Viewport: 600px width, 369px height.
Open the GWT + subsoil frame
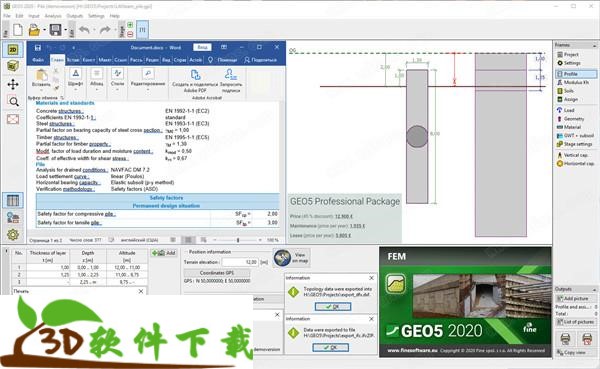tap(575, 136)
